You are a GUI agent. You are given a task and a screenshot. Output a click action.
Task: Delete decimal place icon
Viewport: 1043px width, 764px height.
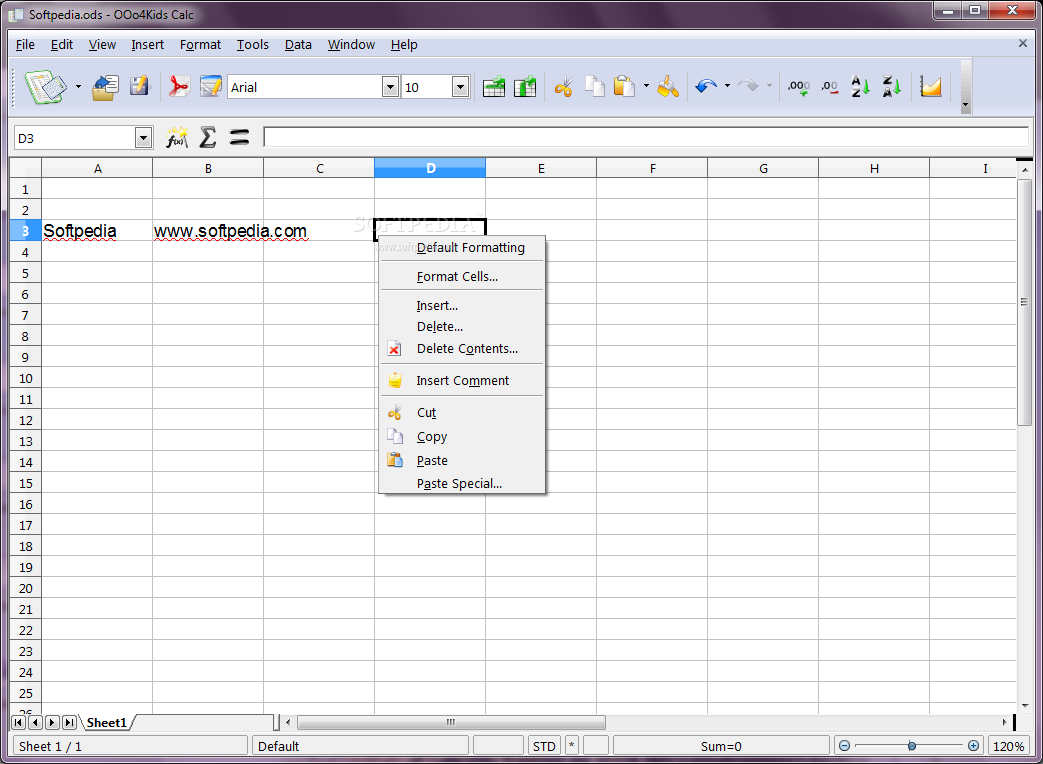pyautogui.click(x=829, y=87)
